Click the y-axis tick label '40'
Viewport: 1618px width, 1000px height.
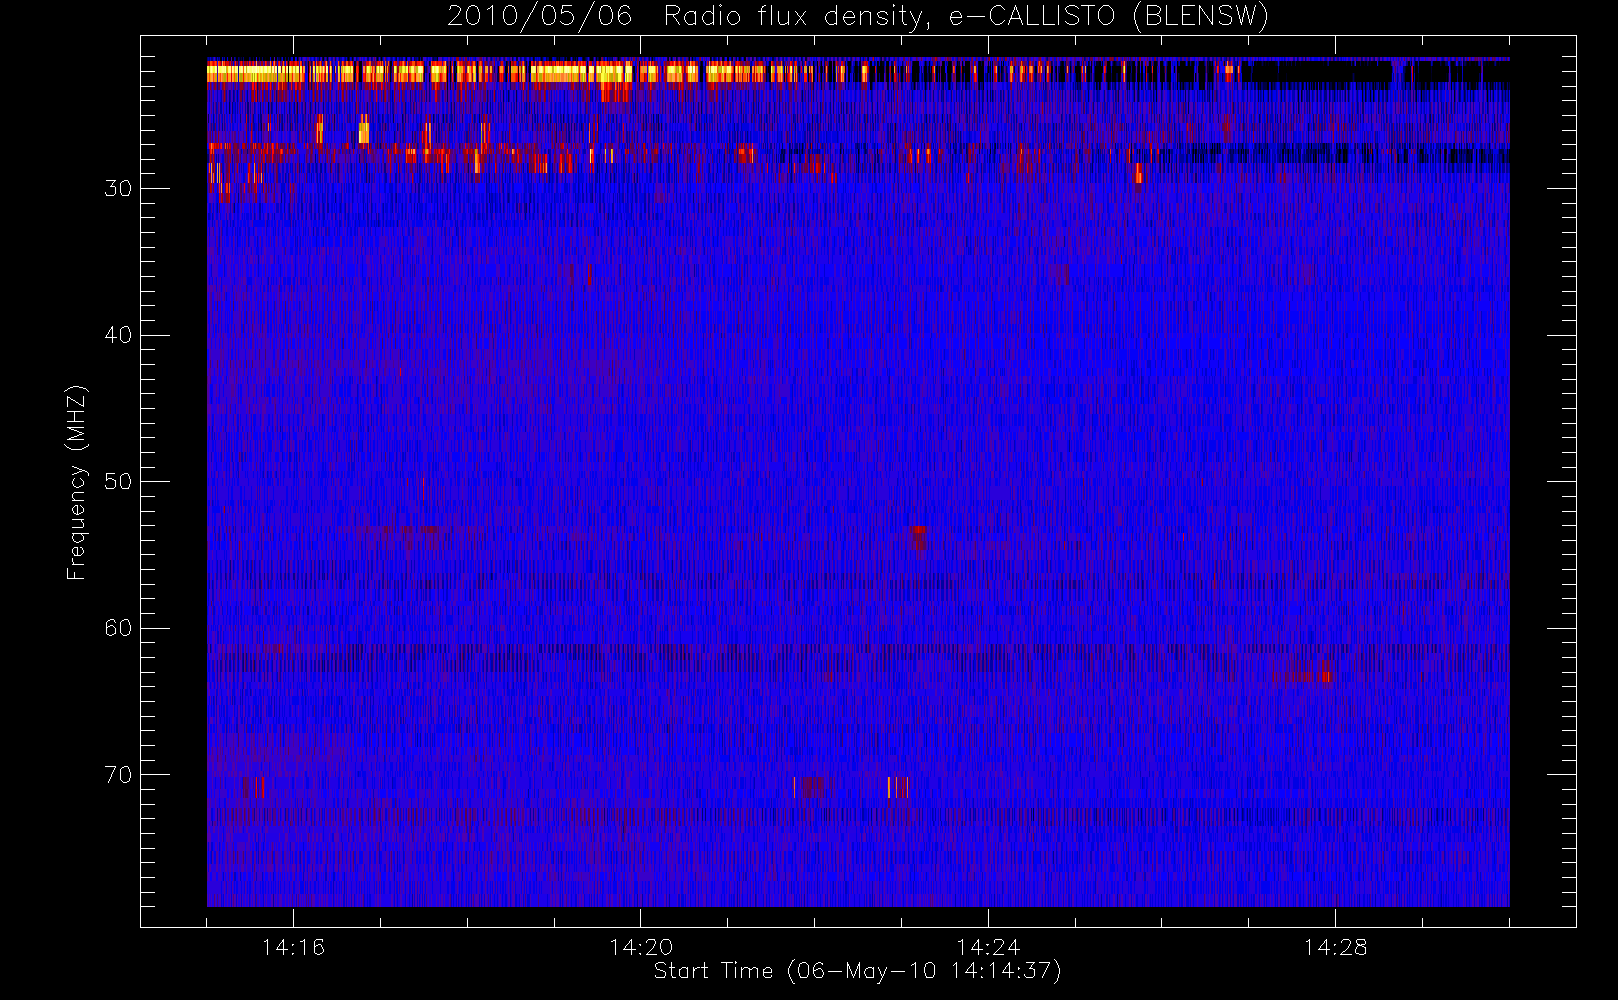coord(118,335)
